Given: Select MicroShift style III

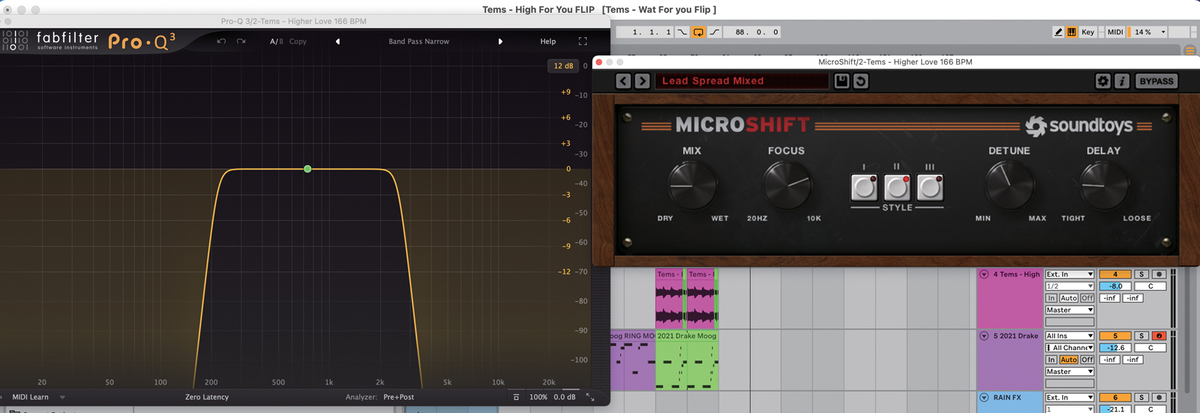Looking at the screenshot, I should coord(931,186).
